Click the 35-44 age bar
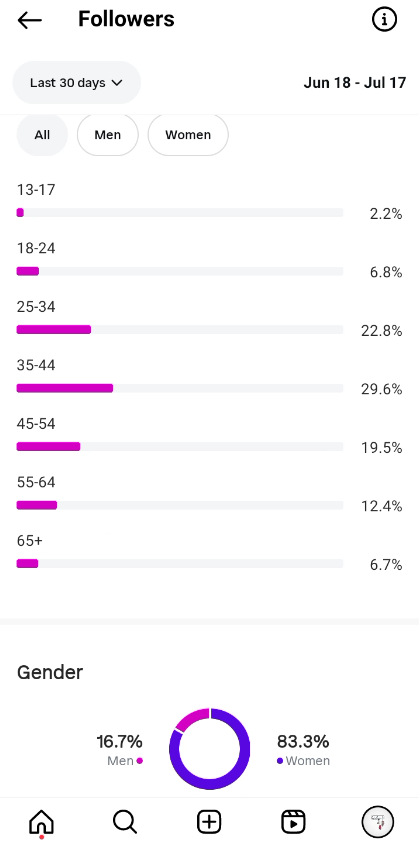 179,388
